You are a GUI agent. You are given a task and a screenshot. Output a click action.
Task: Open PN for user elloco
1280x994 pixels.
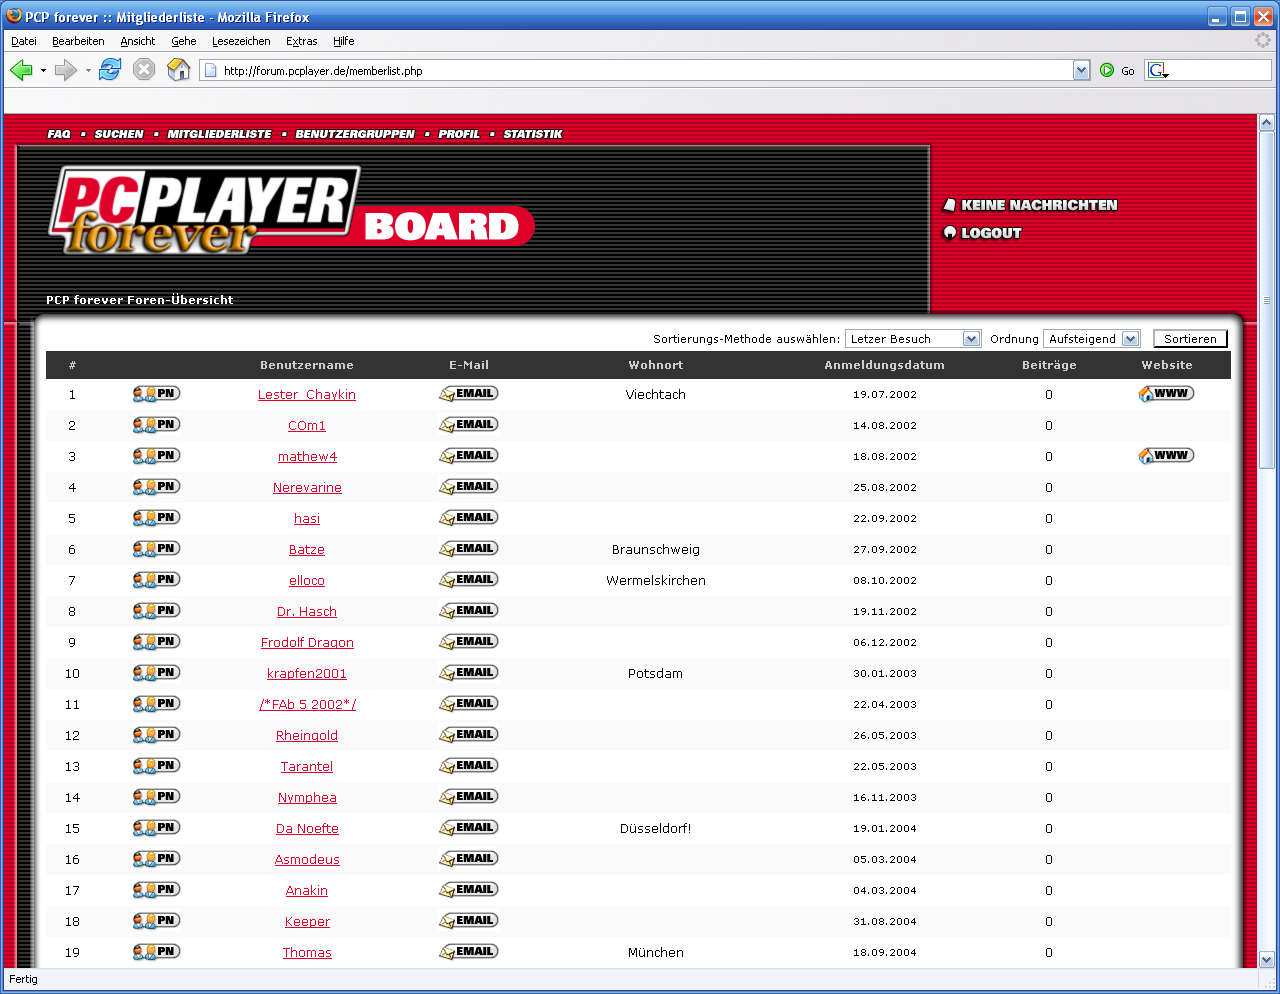tap(156, 580)
